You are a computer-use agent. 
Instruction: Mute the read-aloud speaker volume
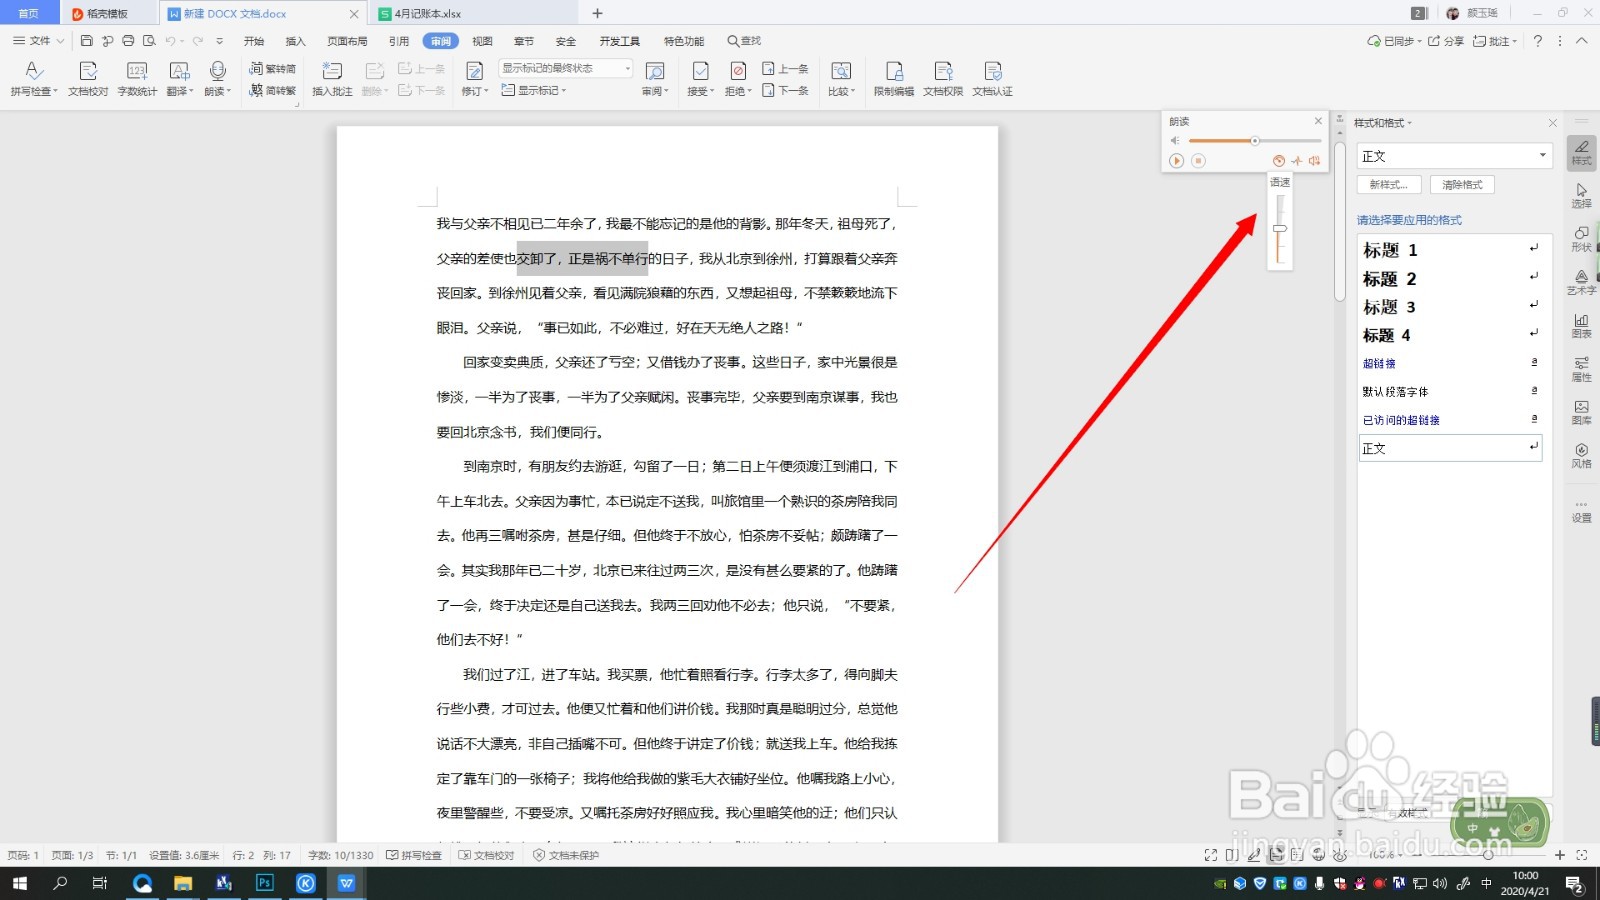(x=1176, y=140)
